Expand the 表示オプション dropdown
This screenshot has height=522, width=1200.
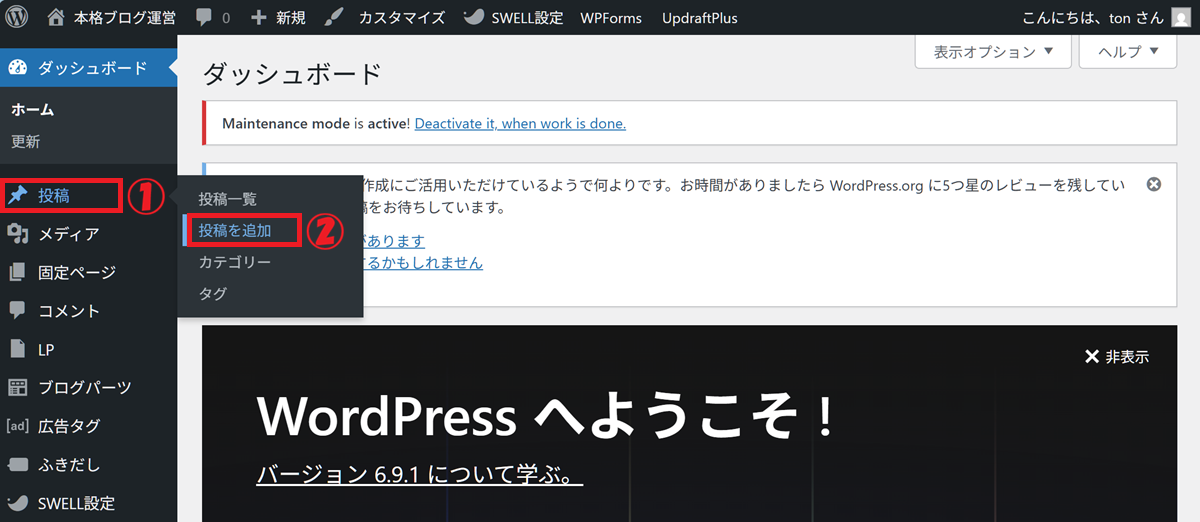[993, 52]
